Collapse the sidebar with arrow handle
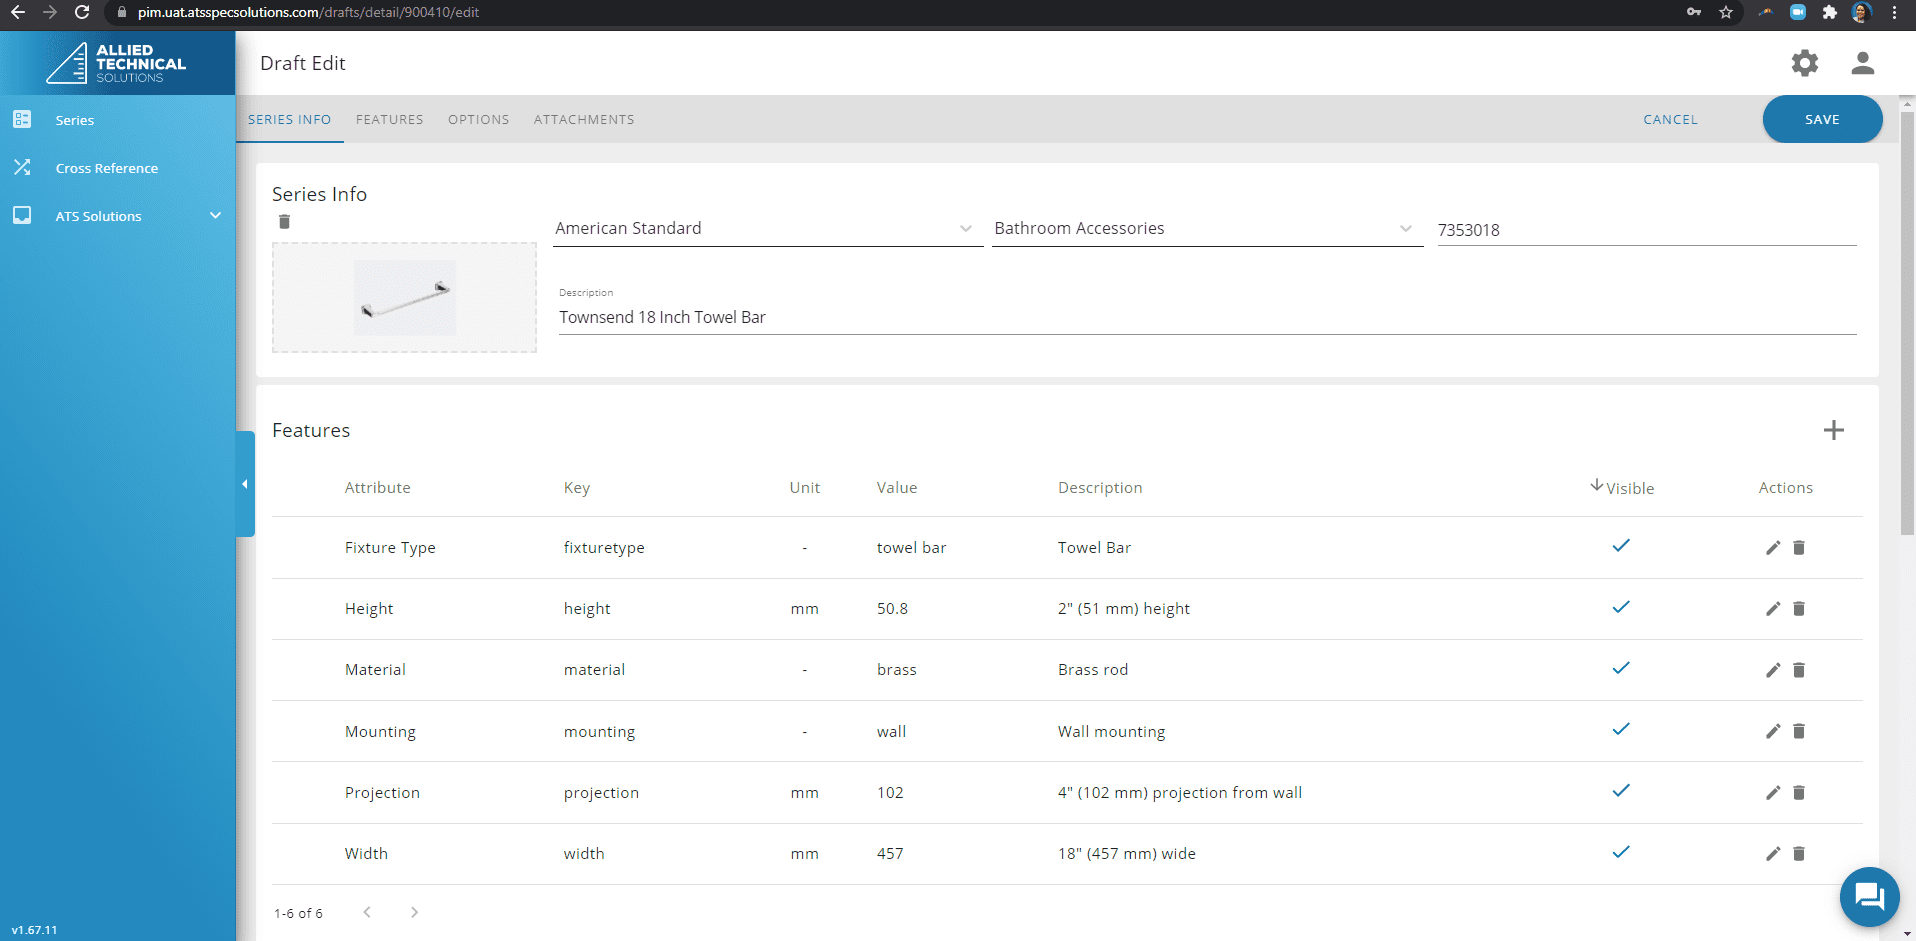 (245, 484)
